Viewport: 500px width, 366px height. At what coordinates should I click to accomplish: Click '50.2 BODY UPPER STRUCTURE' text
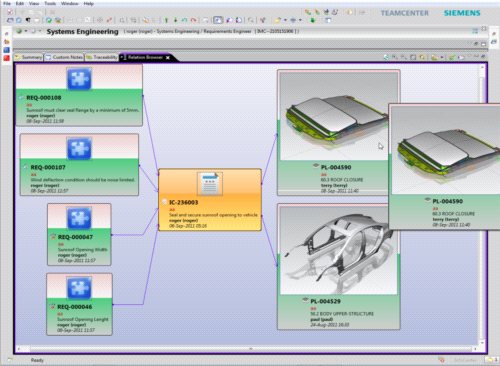pos(342,314)
